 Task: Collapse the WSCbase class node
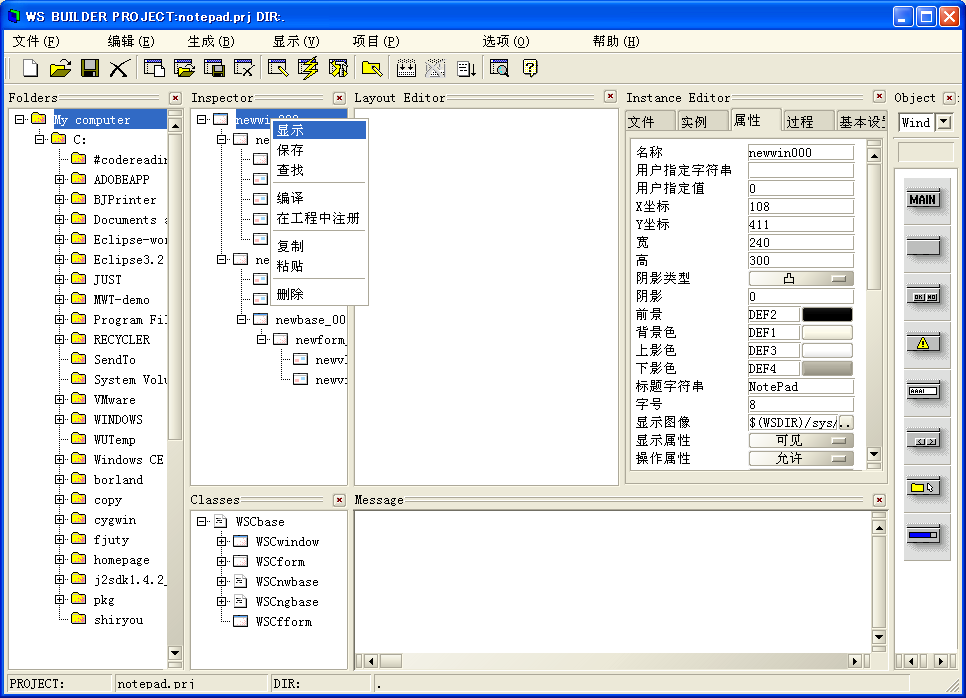click(x=201, y=522)
